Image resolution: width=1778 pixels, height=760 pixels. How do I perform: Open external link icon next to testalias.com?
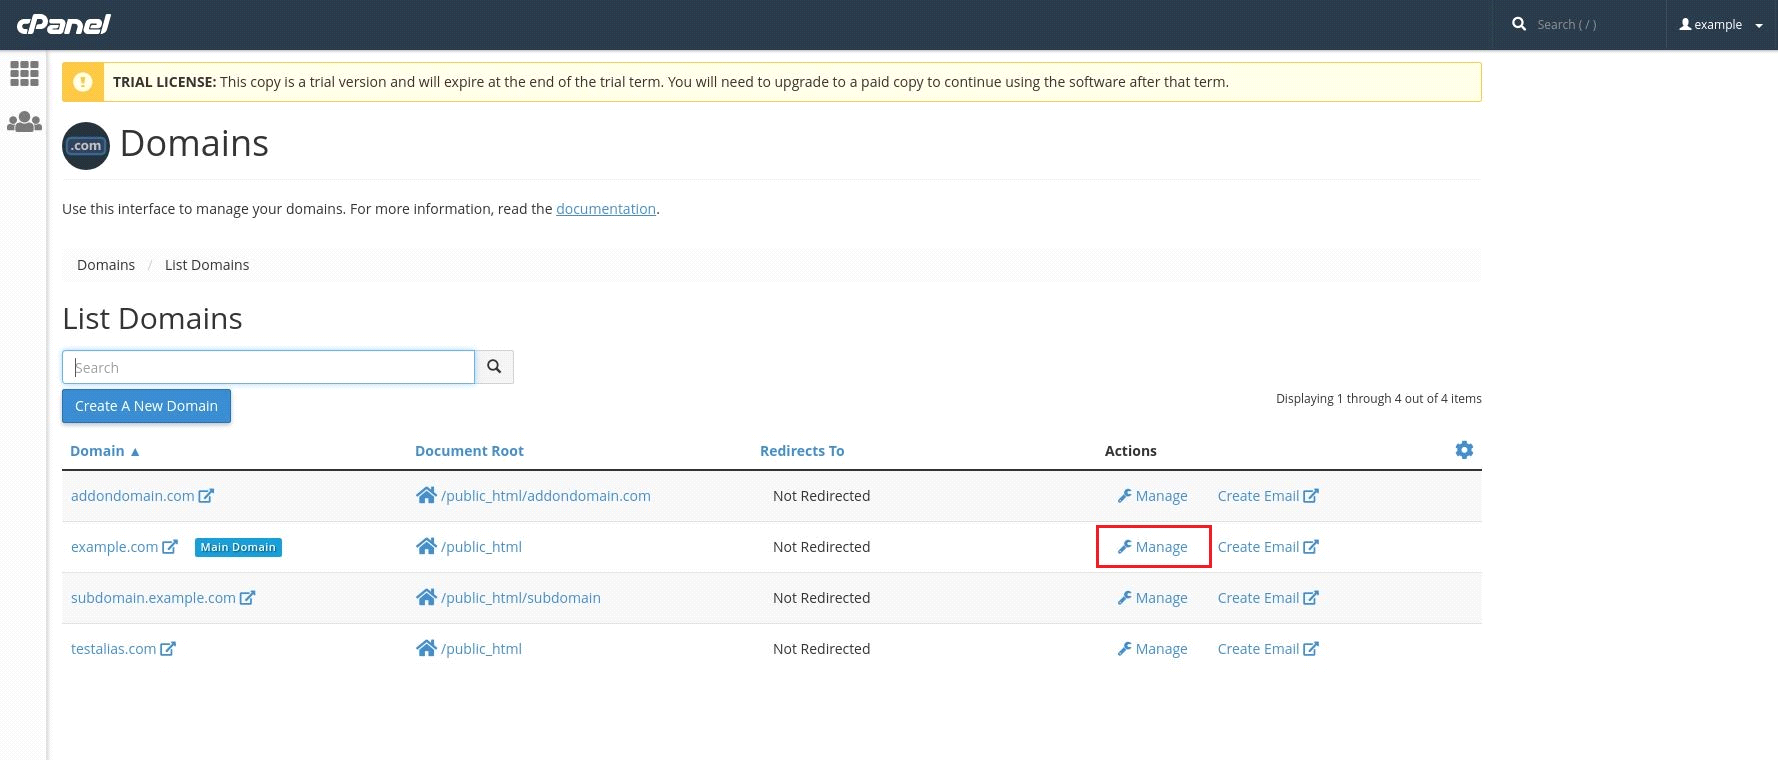click(x=168, y=649)
